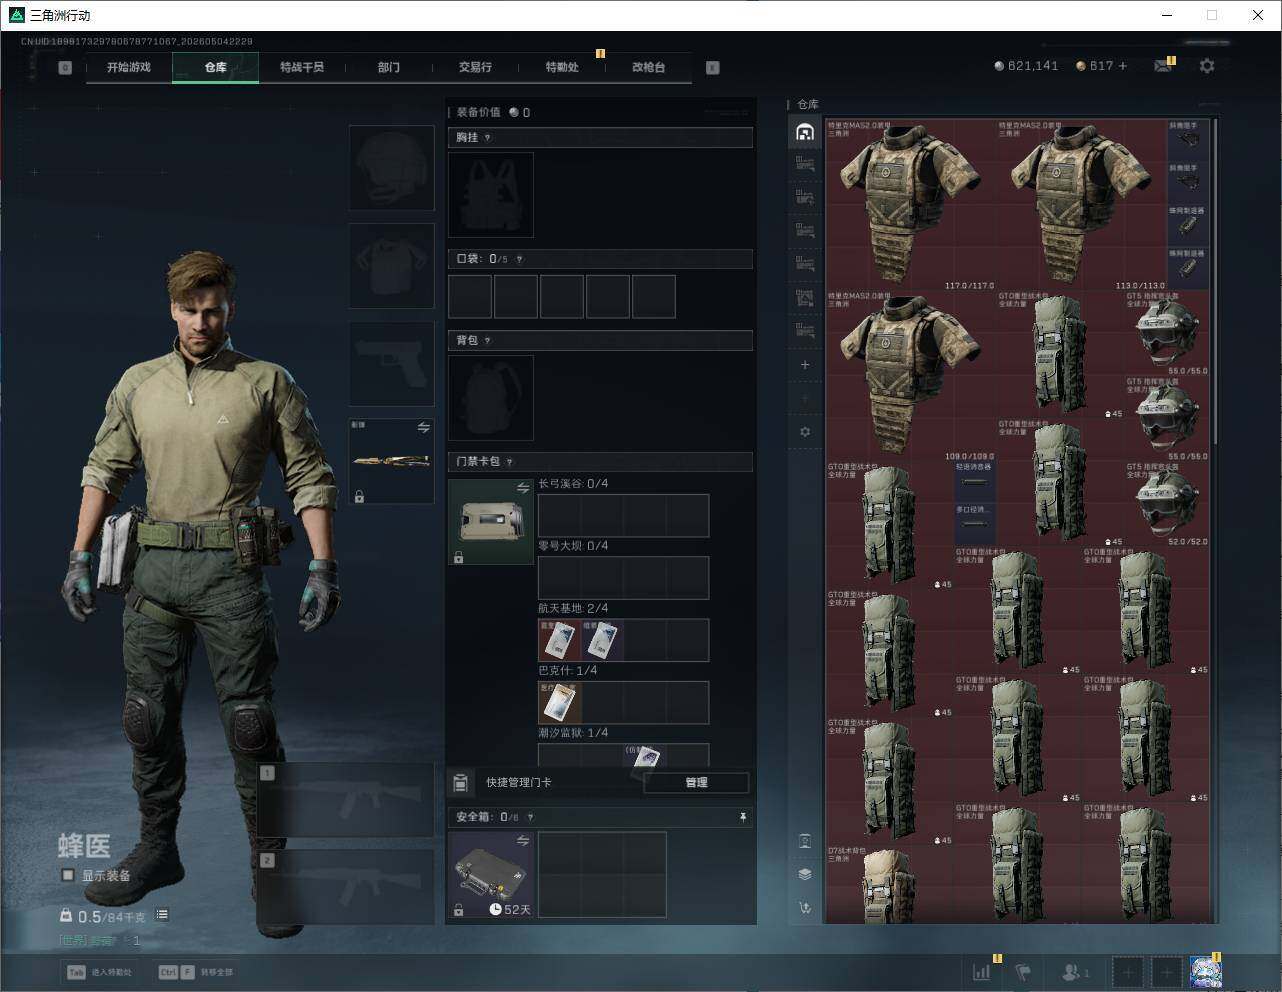Click next-tab key icon right of 改枪台
The image size is (1282, 992).
(713, 68)
